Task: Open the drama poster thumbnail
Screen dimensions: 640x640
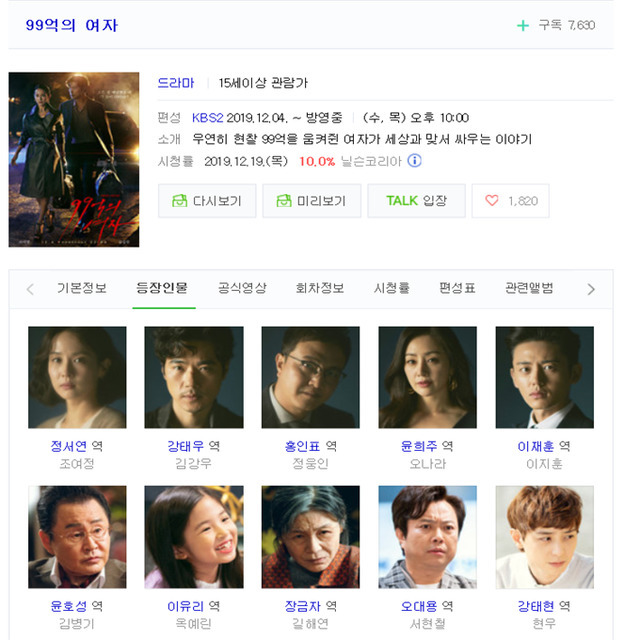Action: [x=74, y=160]
